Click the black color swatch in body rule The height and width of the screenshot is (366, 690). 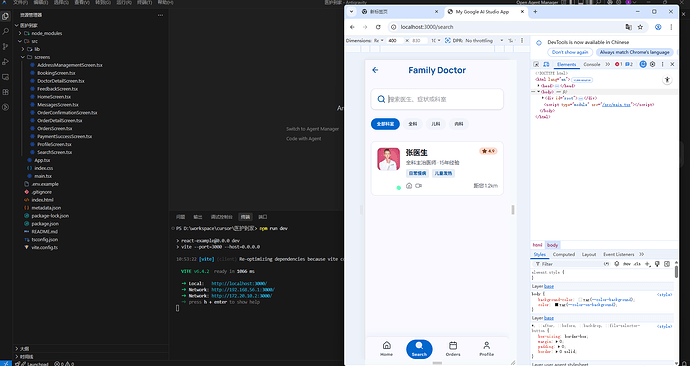(x=556, y=304)
